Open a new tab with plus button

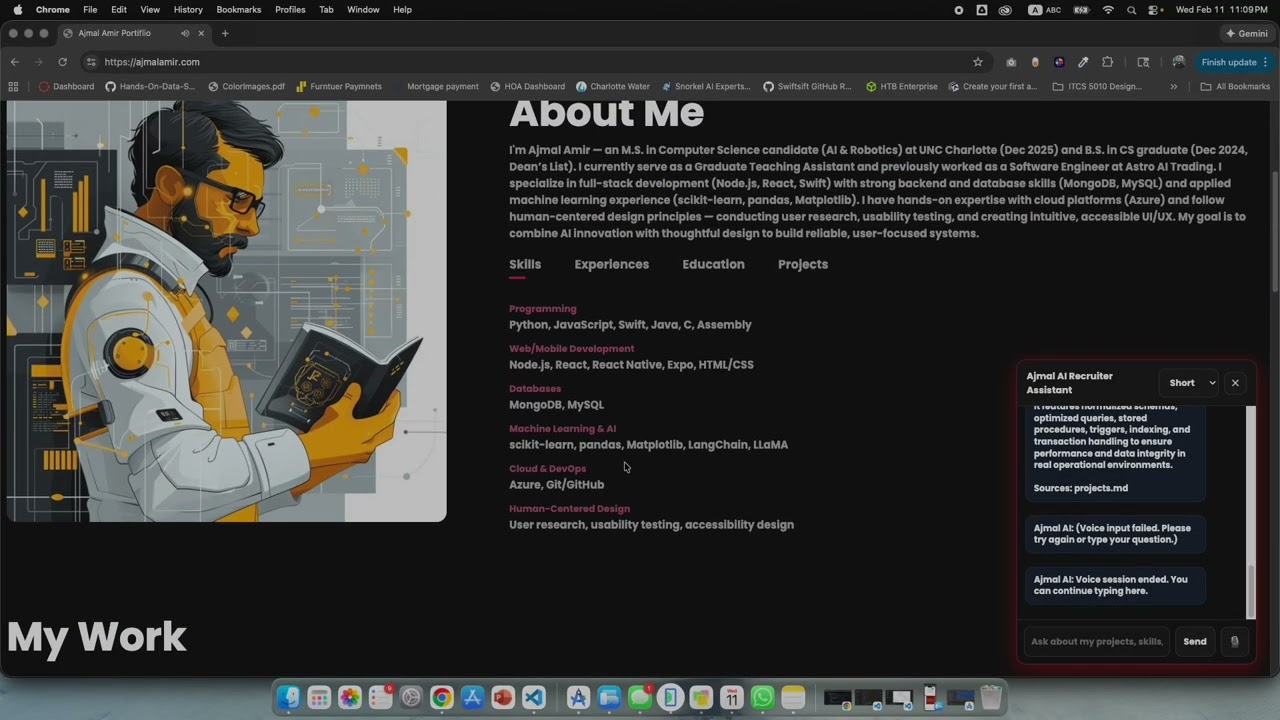coord(225,33)
